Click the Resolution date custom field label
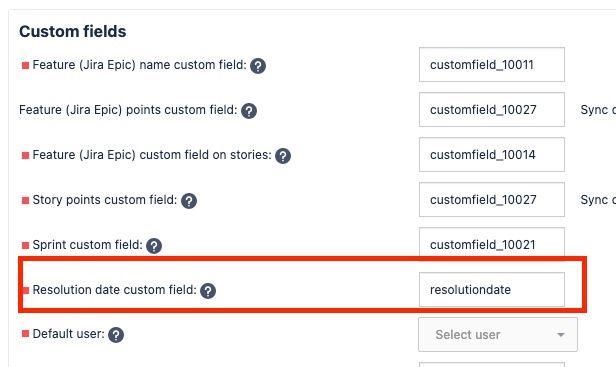 point(114,290)
